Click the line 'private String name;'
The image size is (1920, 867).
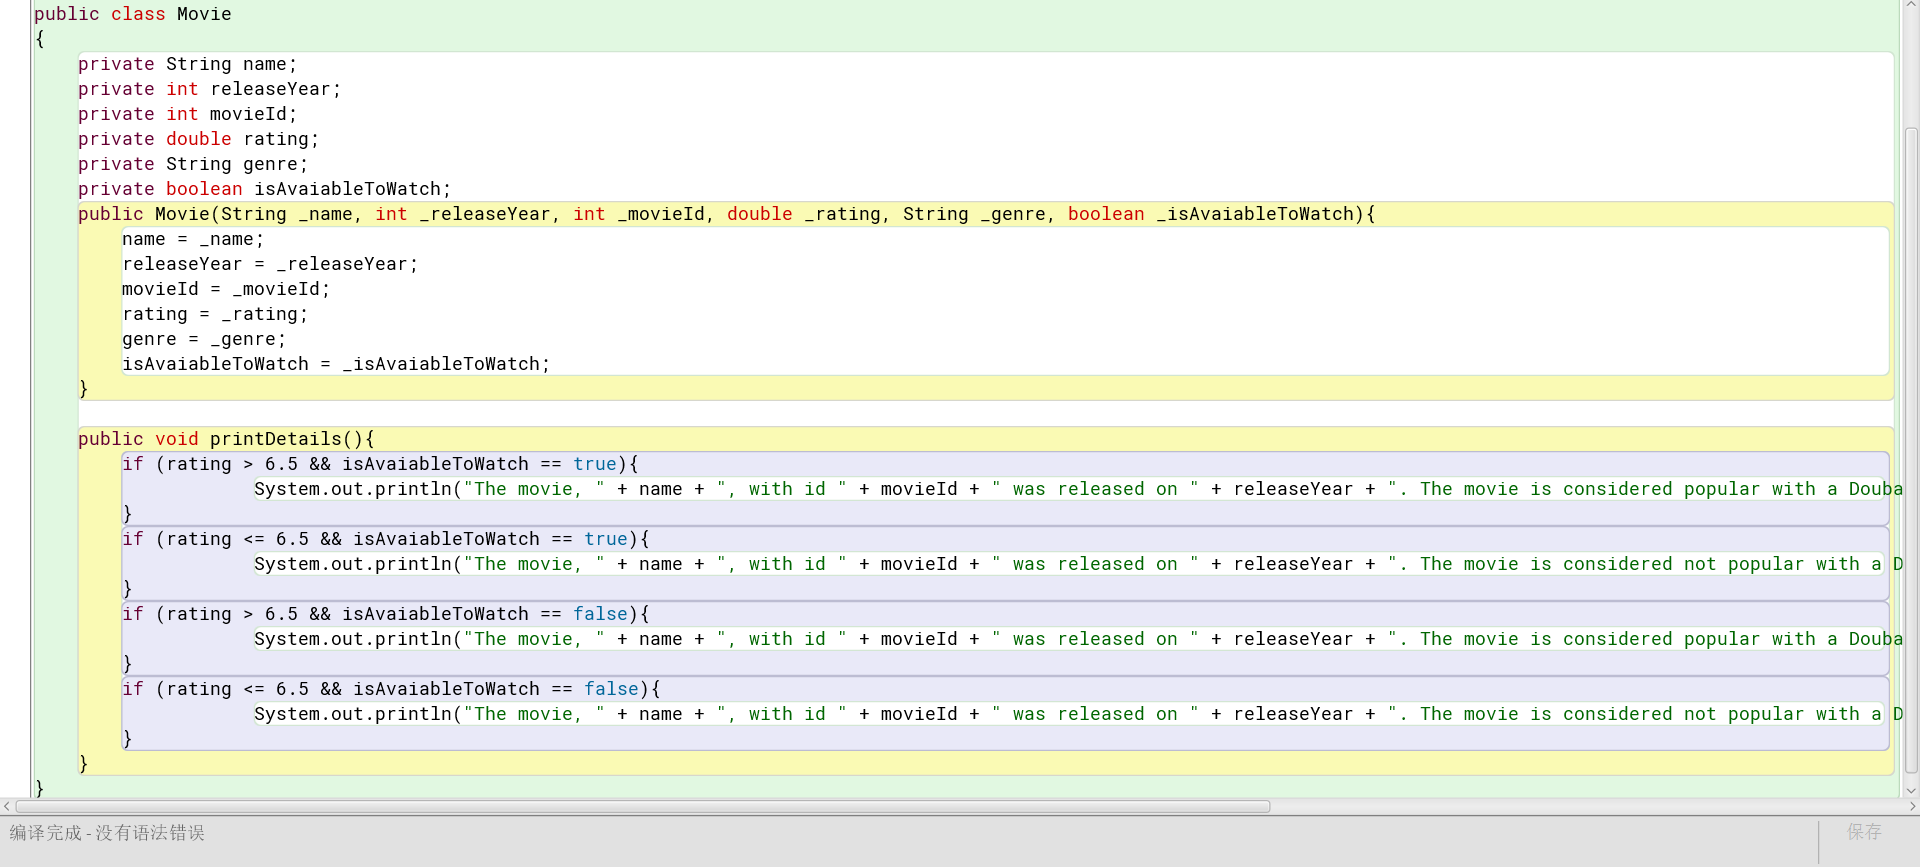point(188,64)
